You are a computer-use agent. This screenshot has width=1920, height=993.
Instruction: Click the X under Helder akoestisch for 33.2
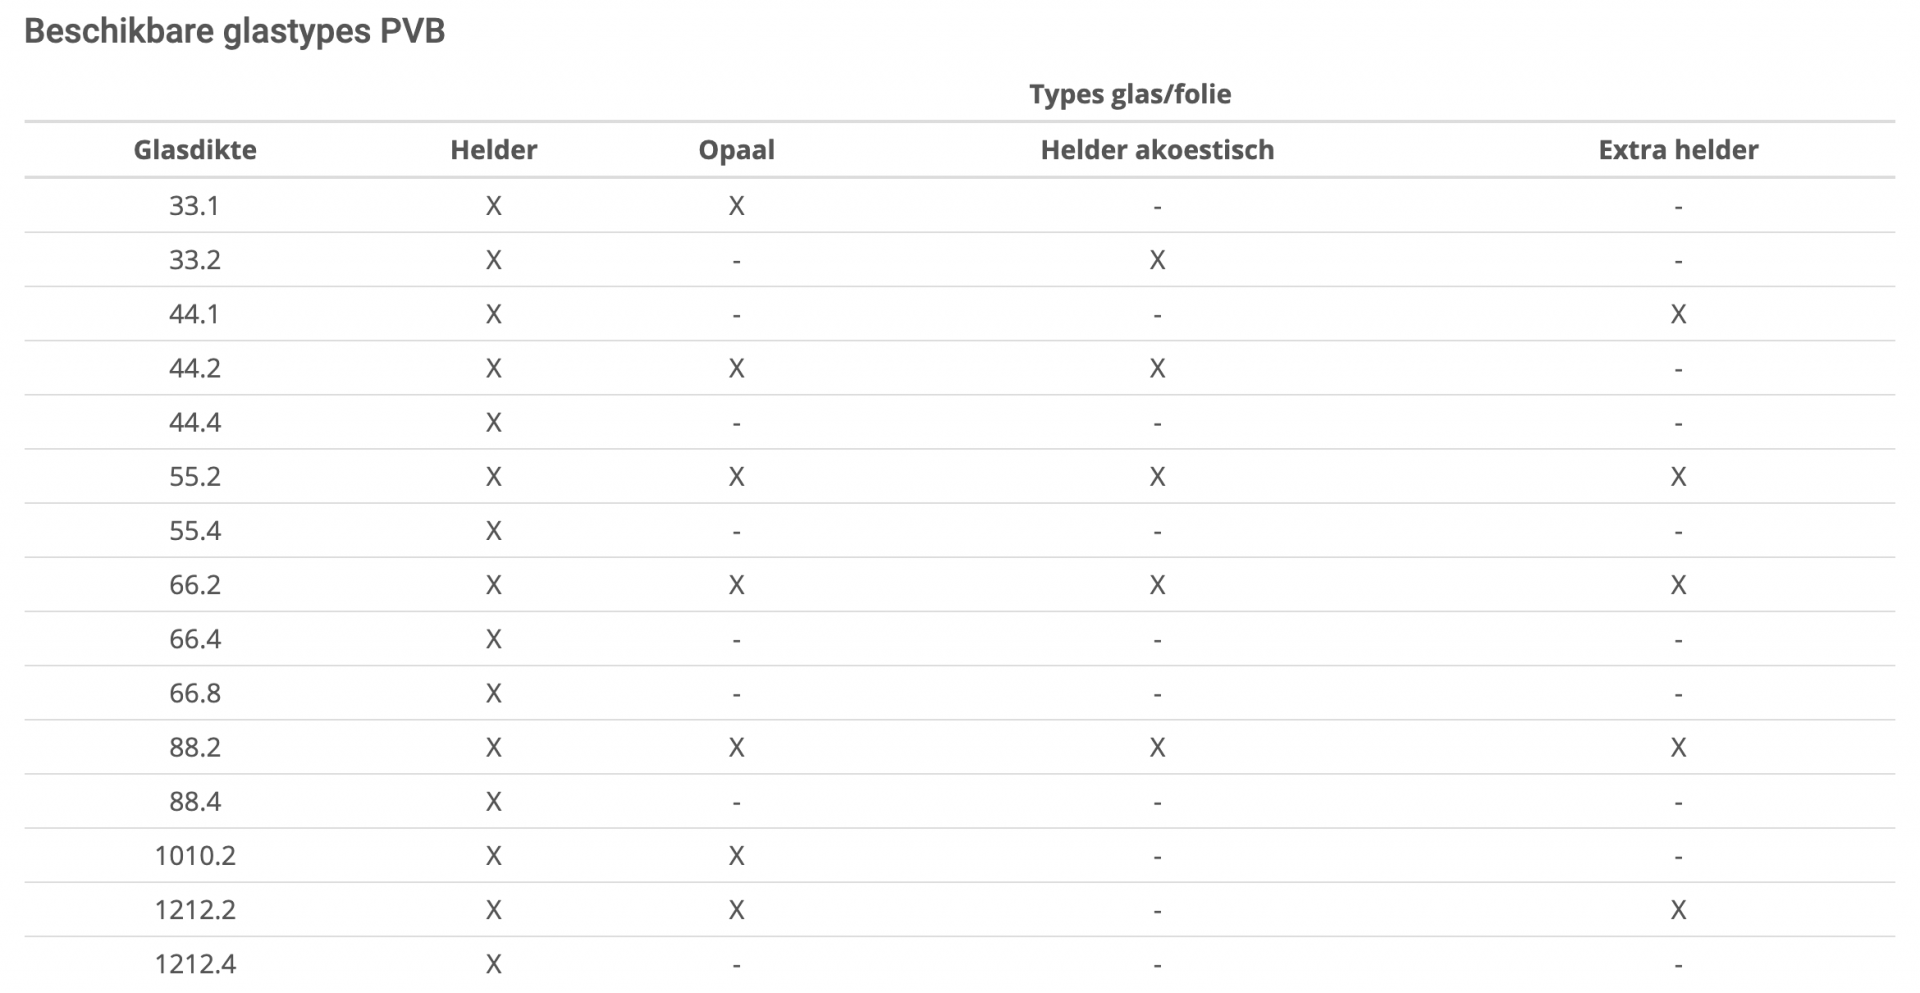coord(1157,260)
